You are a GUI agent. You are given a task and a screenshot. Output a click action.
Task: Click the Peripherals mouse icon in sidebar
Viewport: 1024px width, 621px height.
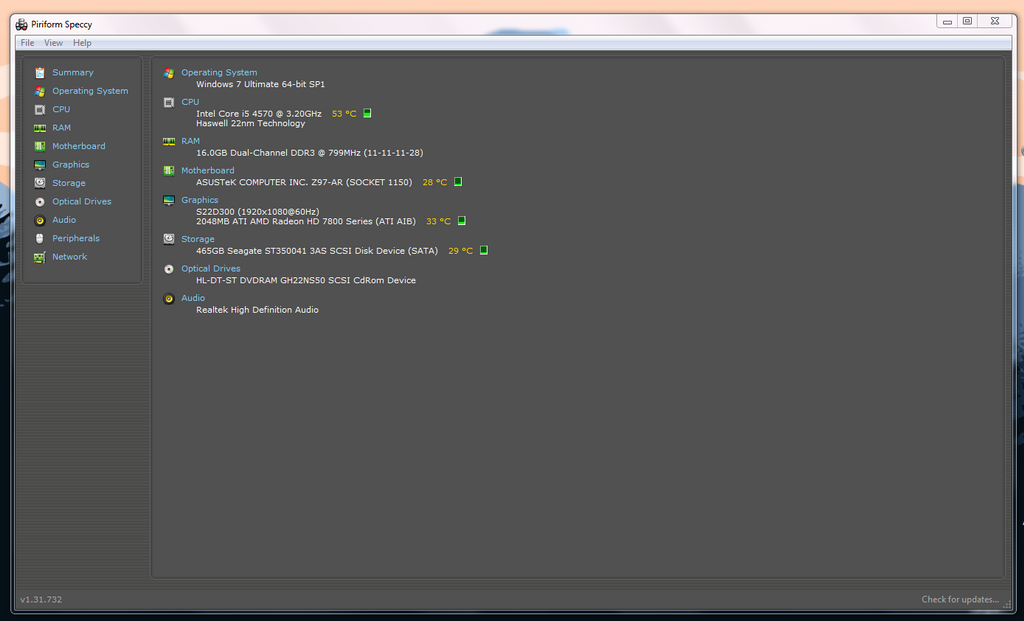[40, 238]
